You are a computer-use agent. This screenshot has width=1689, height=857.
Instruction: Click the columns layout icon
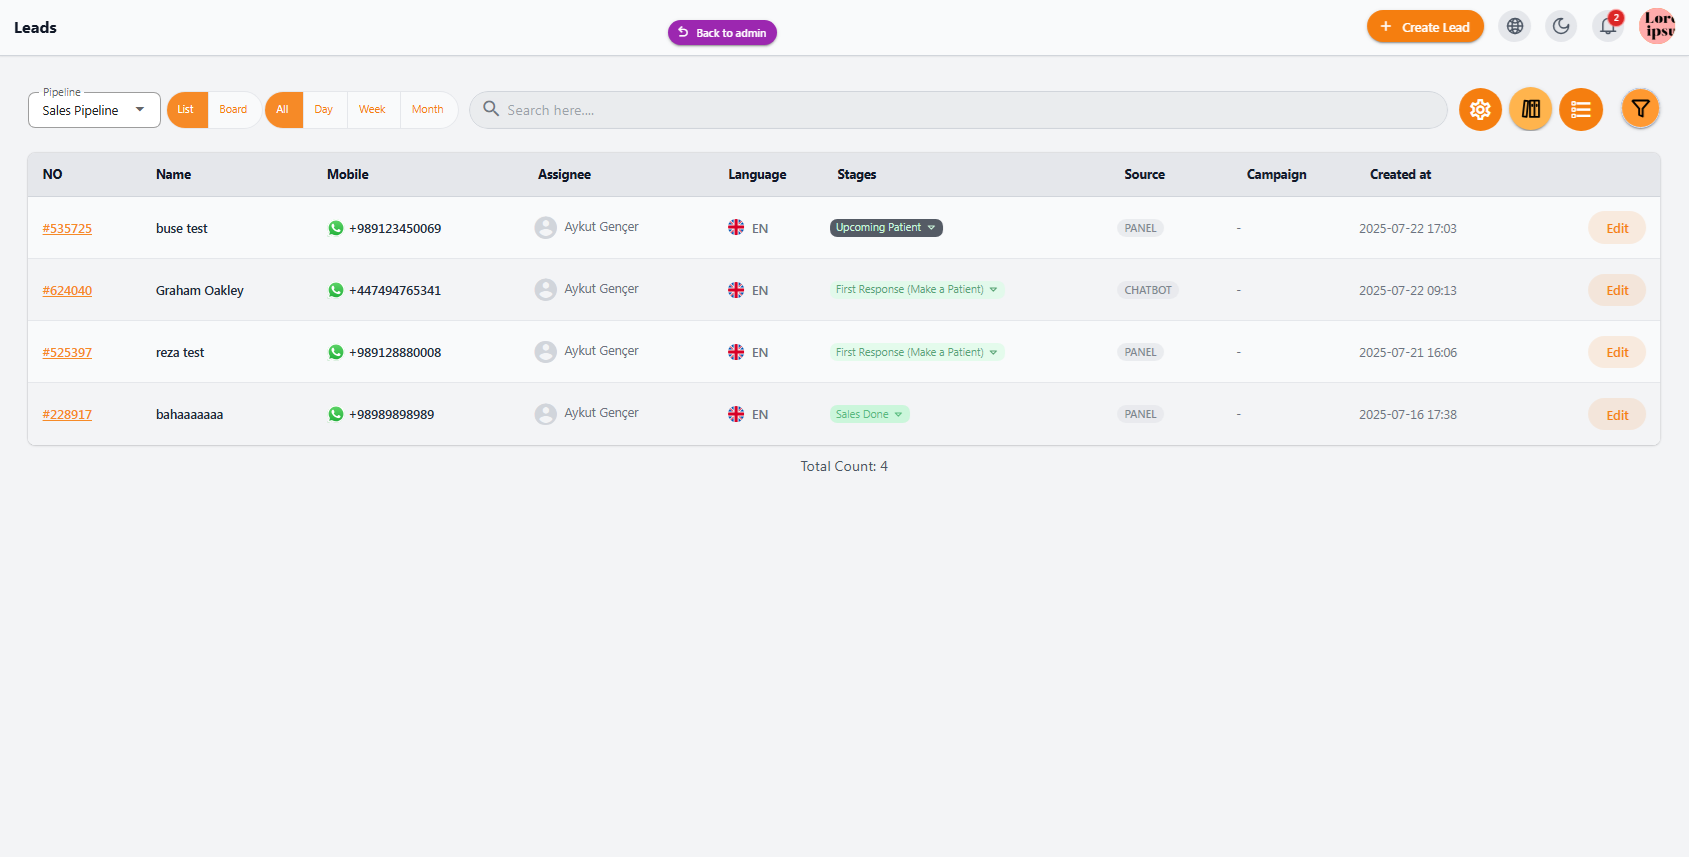tap(1531, 110)
